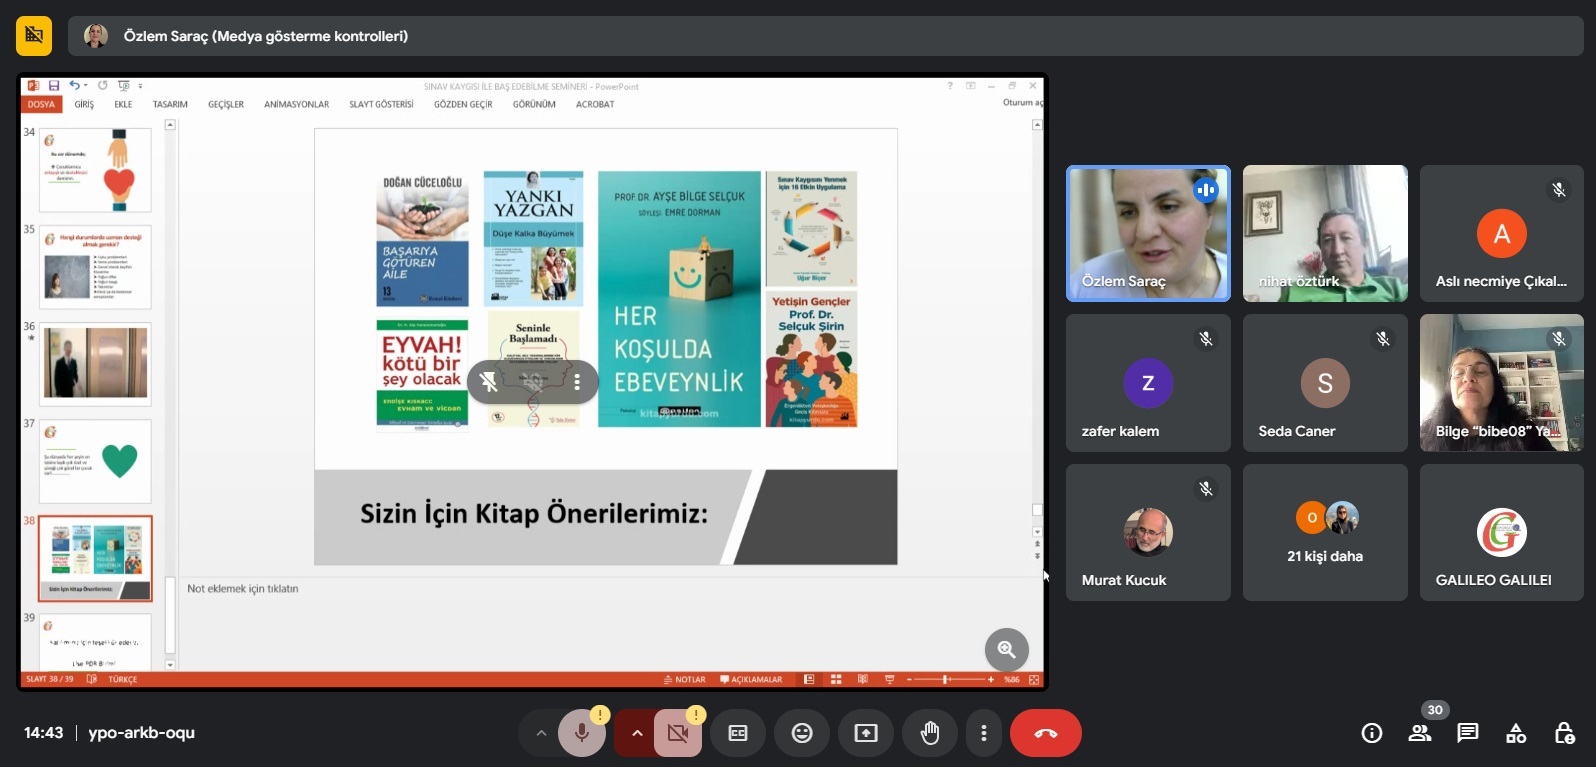Click the muted mic icon on Murat Kucuk tile
The width and height of the screenshot is (1596, 768).
pos(1206,489)
